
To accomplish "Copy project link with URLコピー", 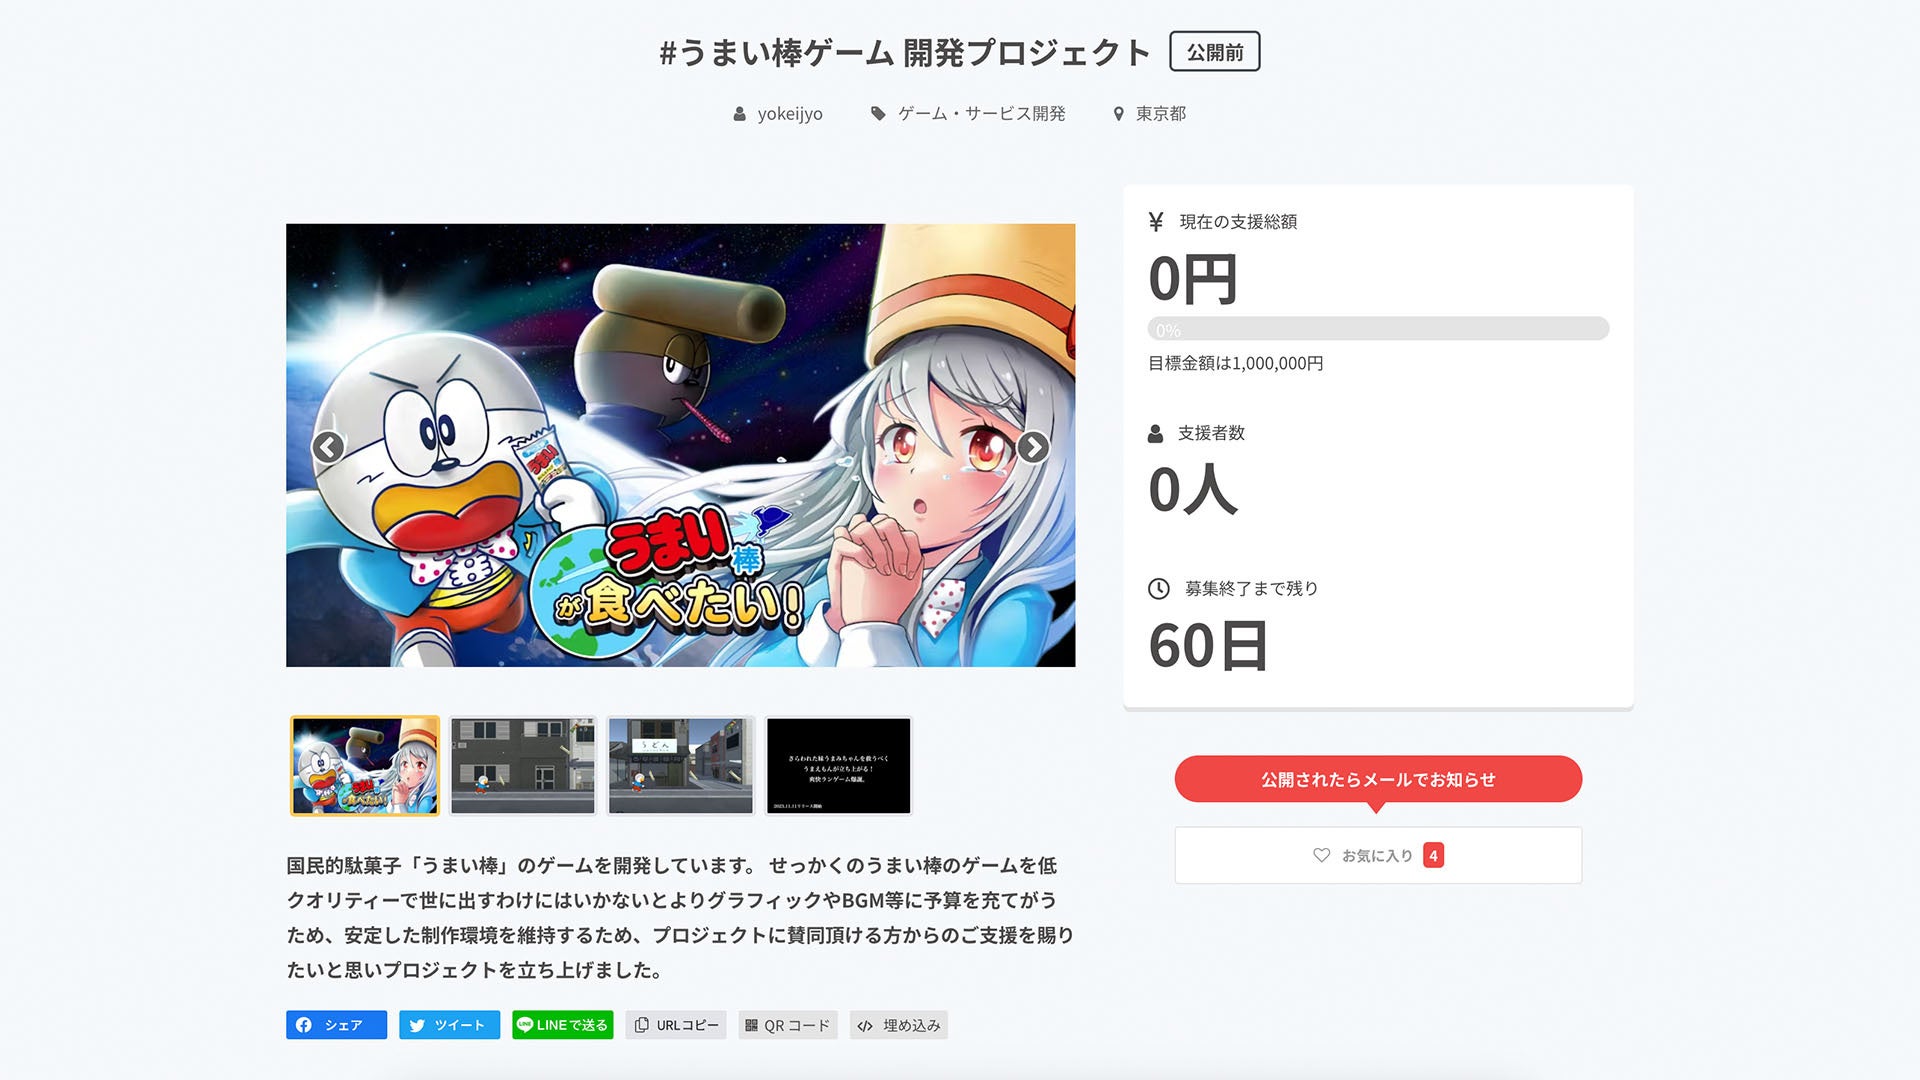I will (676, 1025).
